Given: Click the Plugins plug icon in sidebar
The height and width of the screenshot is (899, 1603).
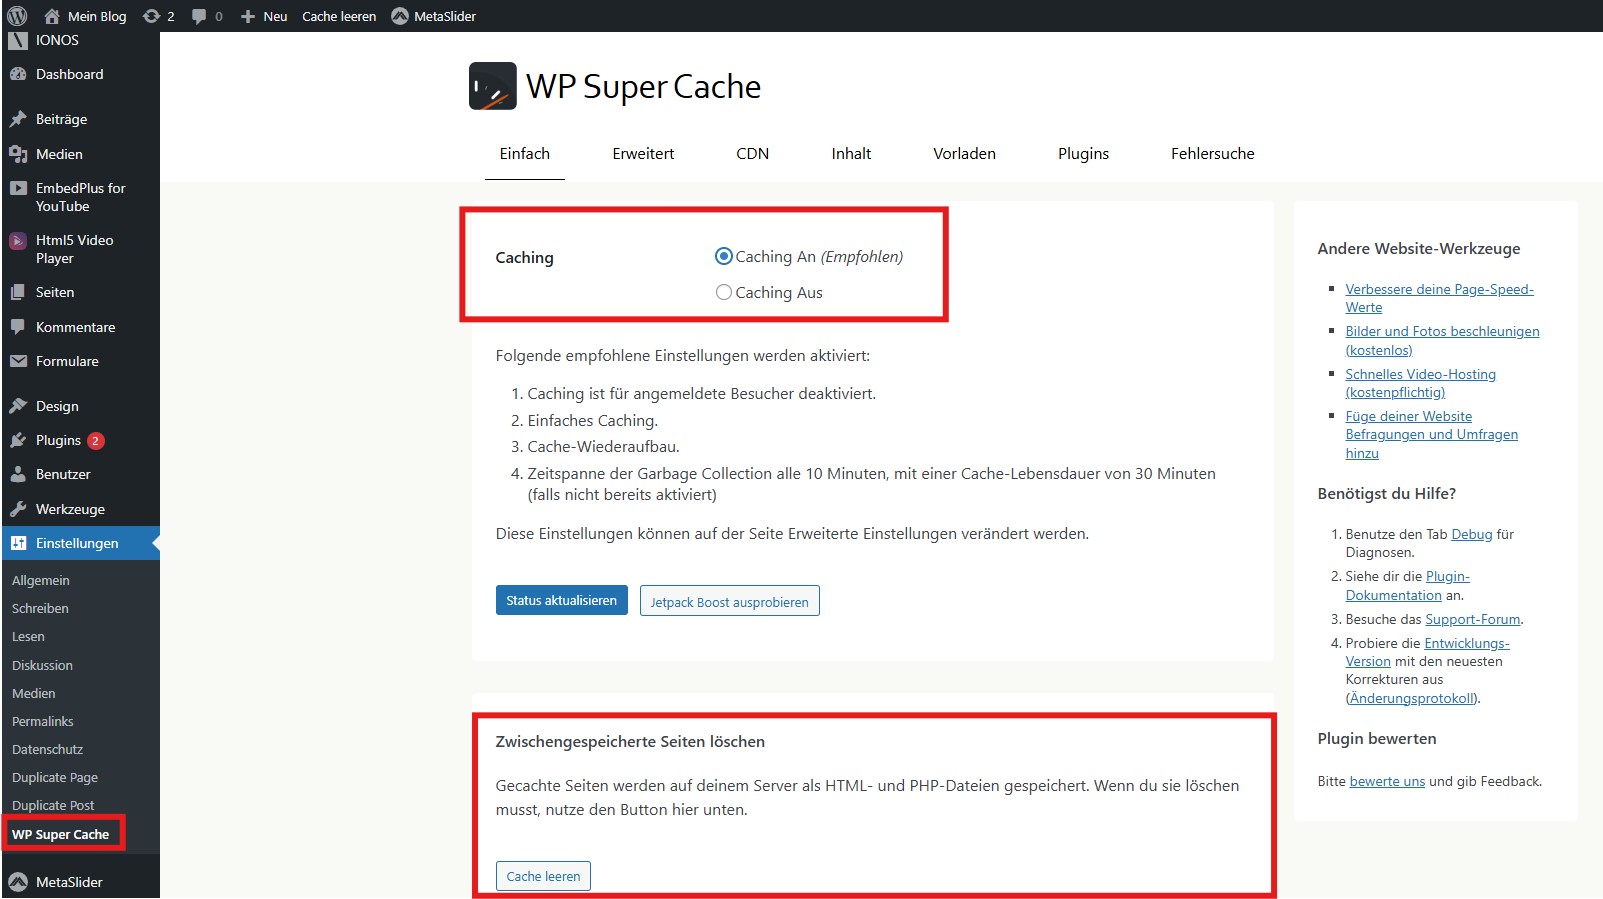Looking at the screenshot, I should coord(18,440).
